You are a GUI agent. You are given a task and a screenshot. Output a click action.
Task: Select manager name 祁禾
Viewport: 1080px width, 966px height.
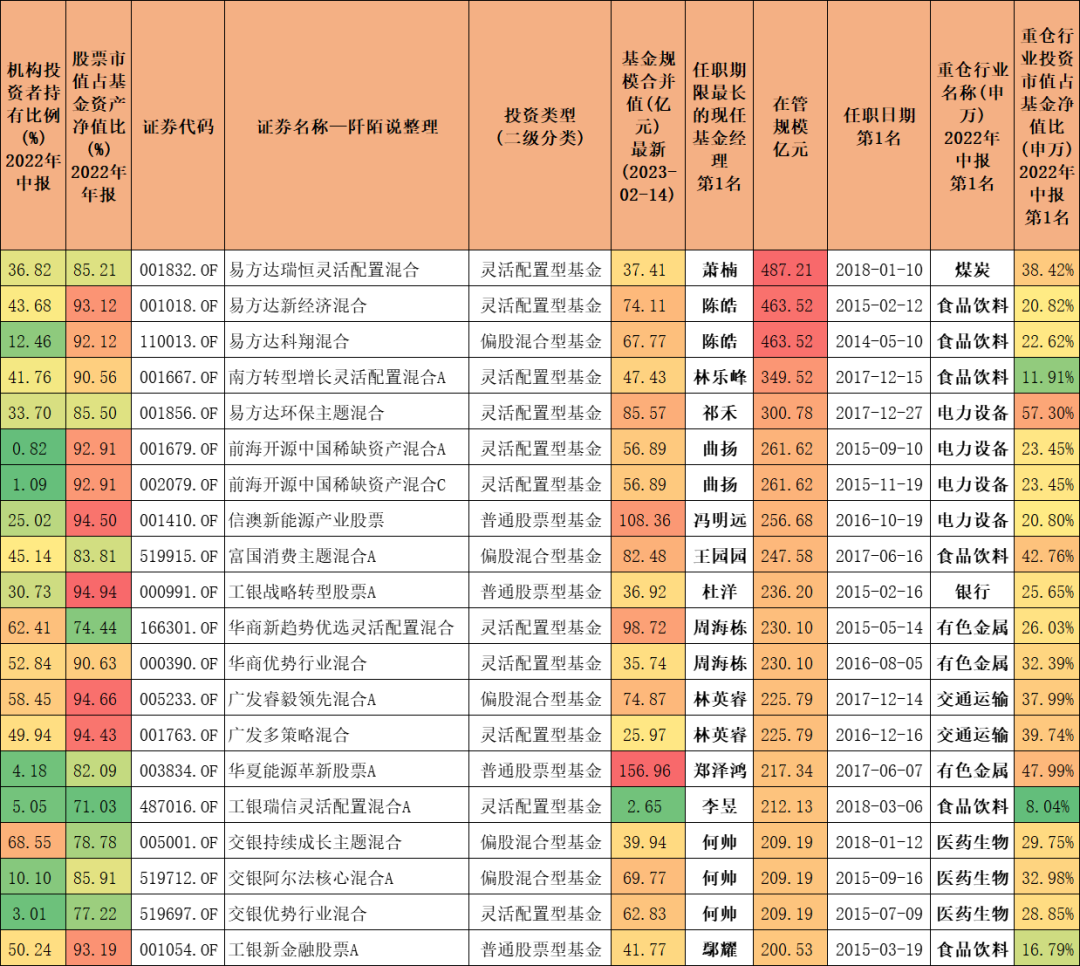click(x=719, y=413)
